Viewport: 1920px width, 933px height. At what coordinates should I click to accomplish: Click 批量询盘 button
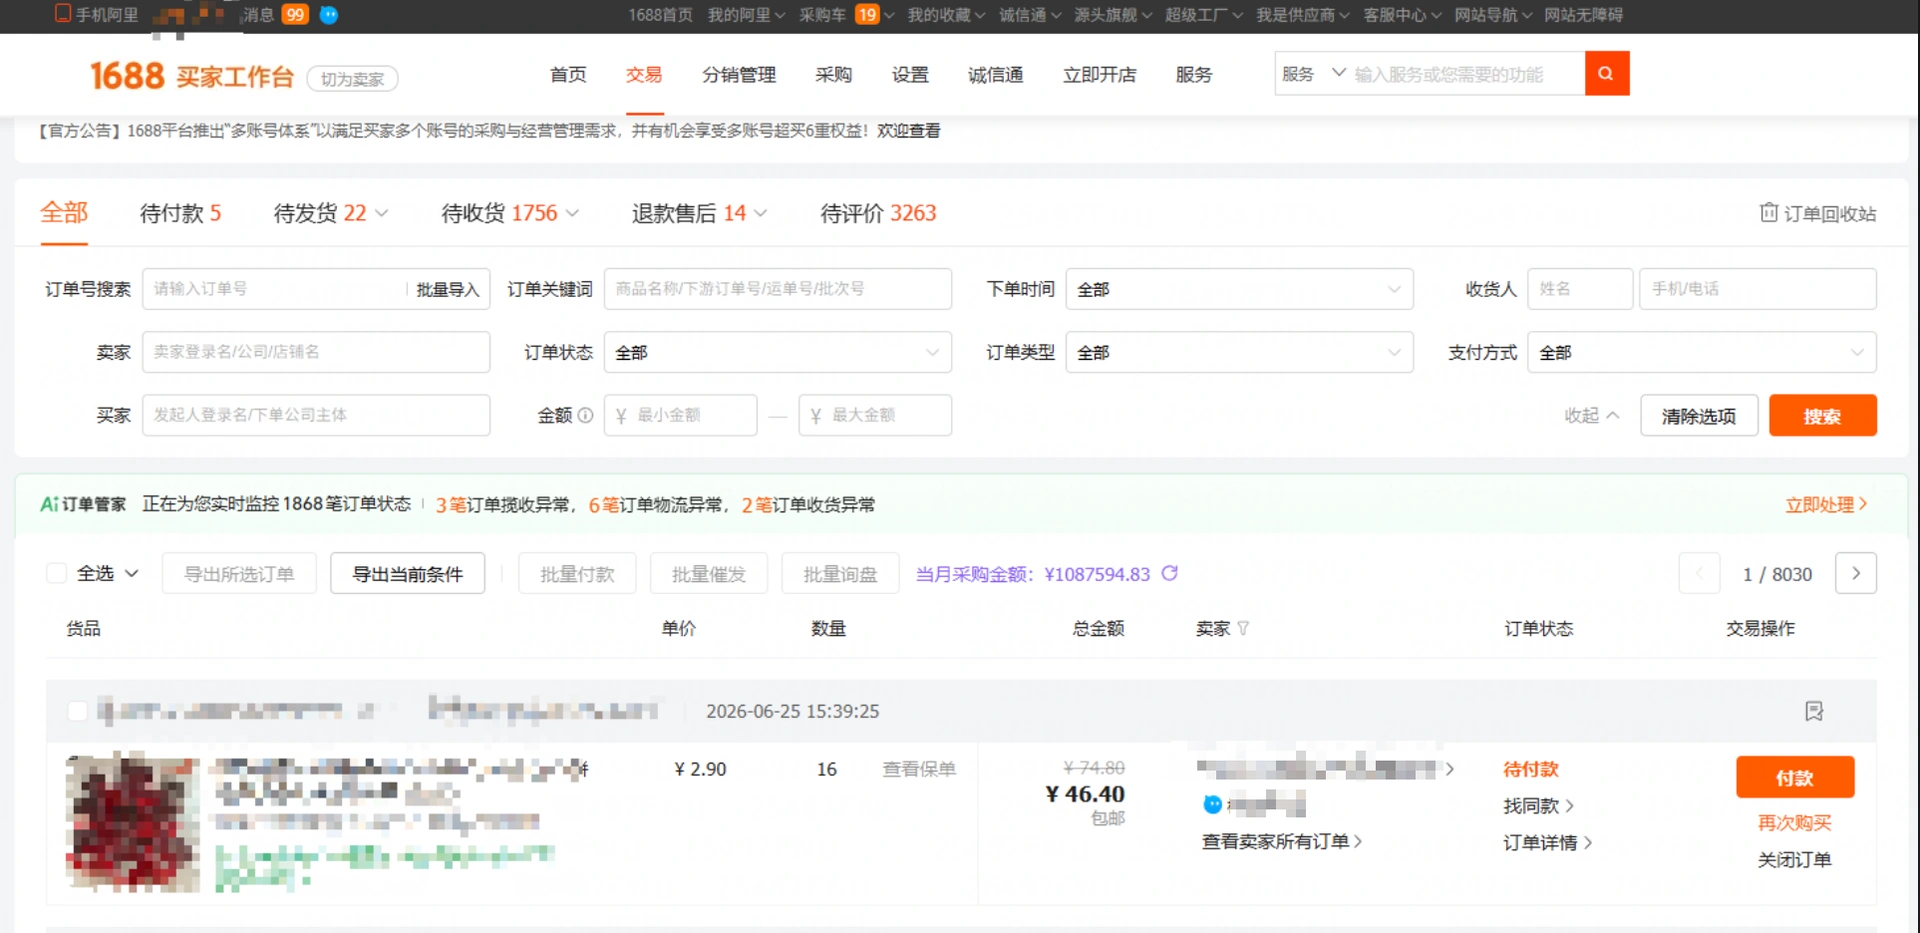[840, 573]
